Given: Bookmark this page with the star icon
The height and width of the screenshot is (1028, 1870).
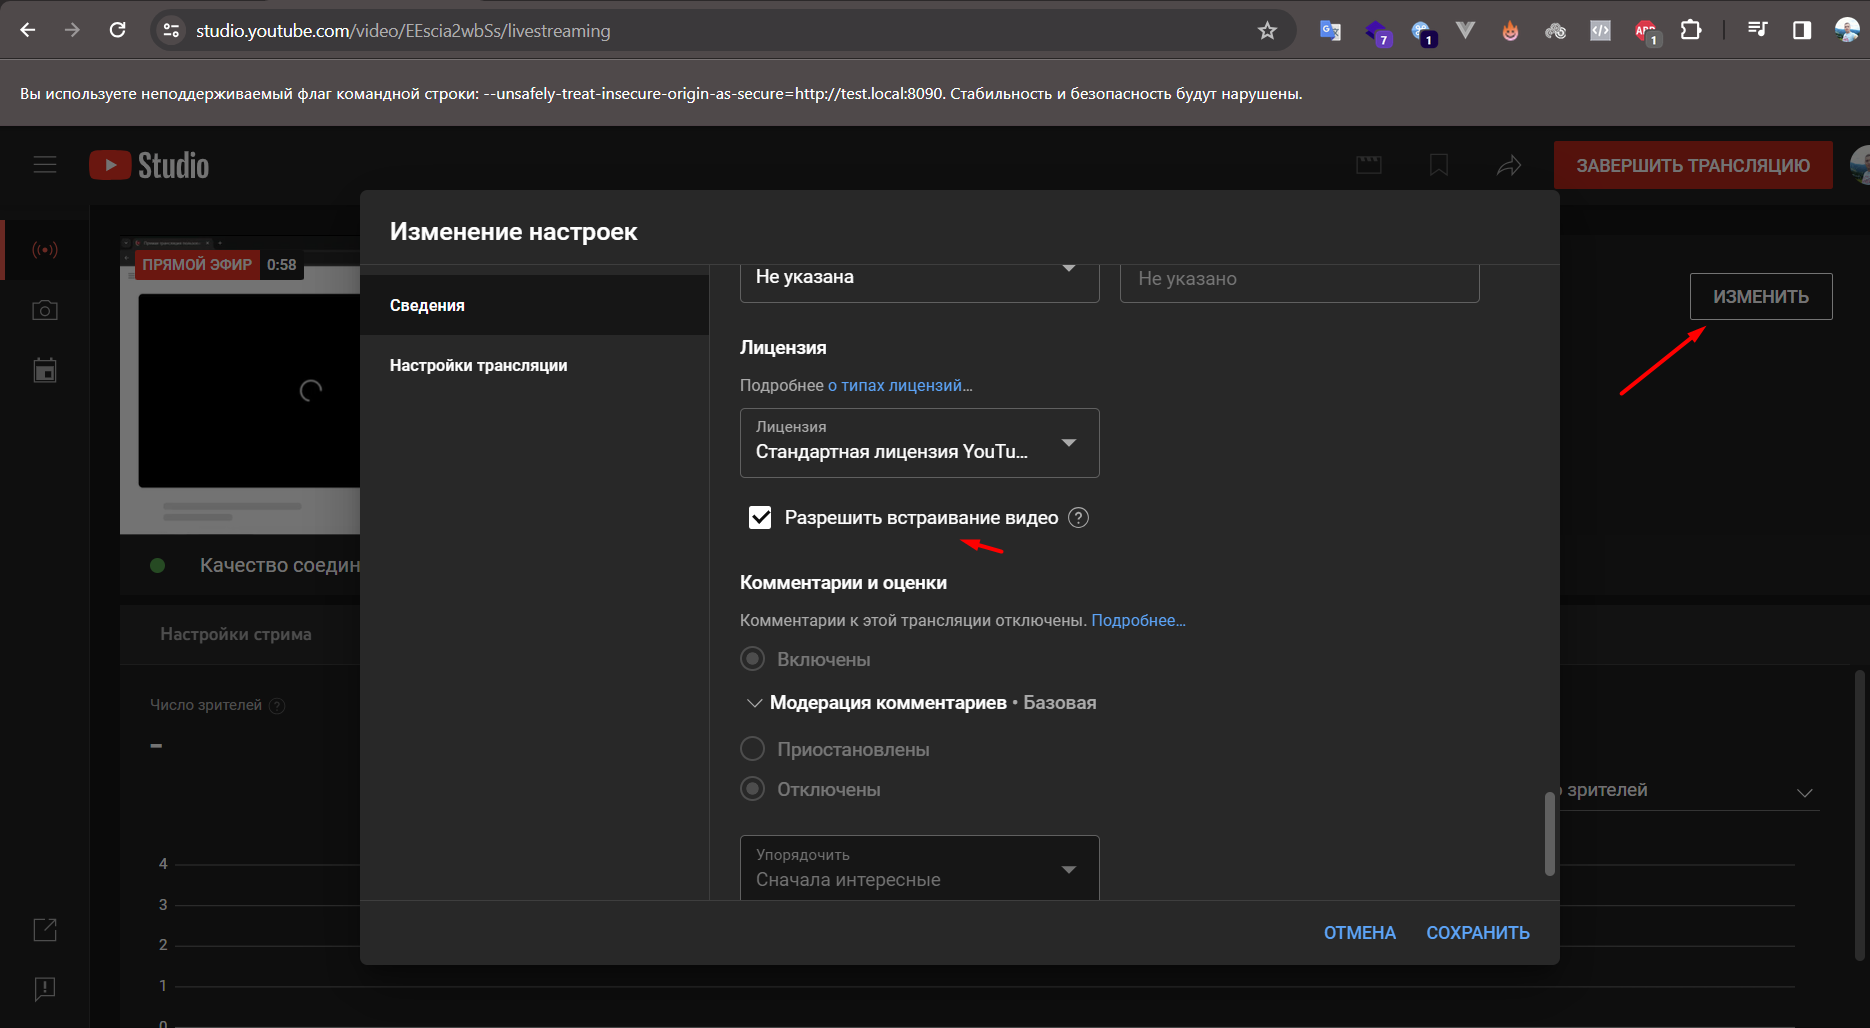Looking at the screenshot, I should tap(1267, 31).
